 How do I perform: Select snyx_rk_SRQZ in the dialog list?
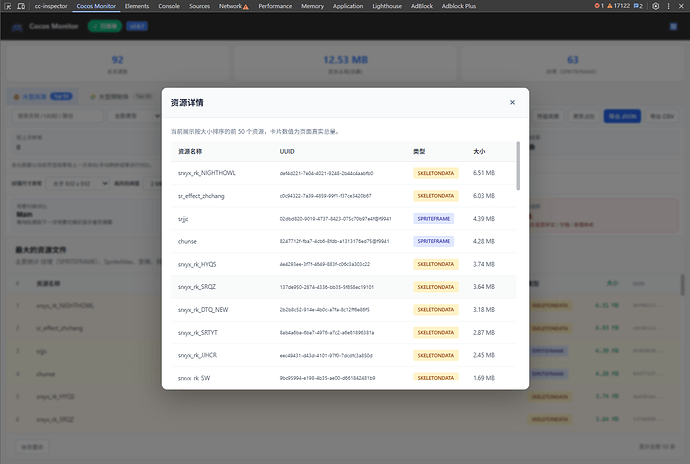click(x=197, y=287)
